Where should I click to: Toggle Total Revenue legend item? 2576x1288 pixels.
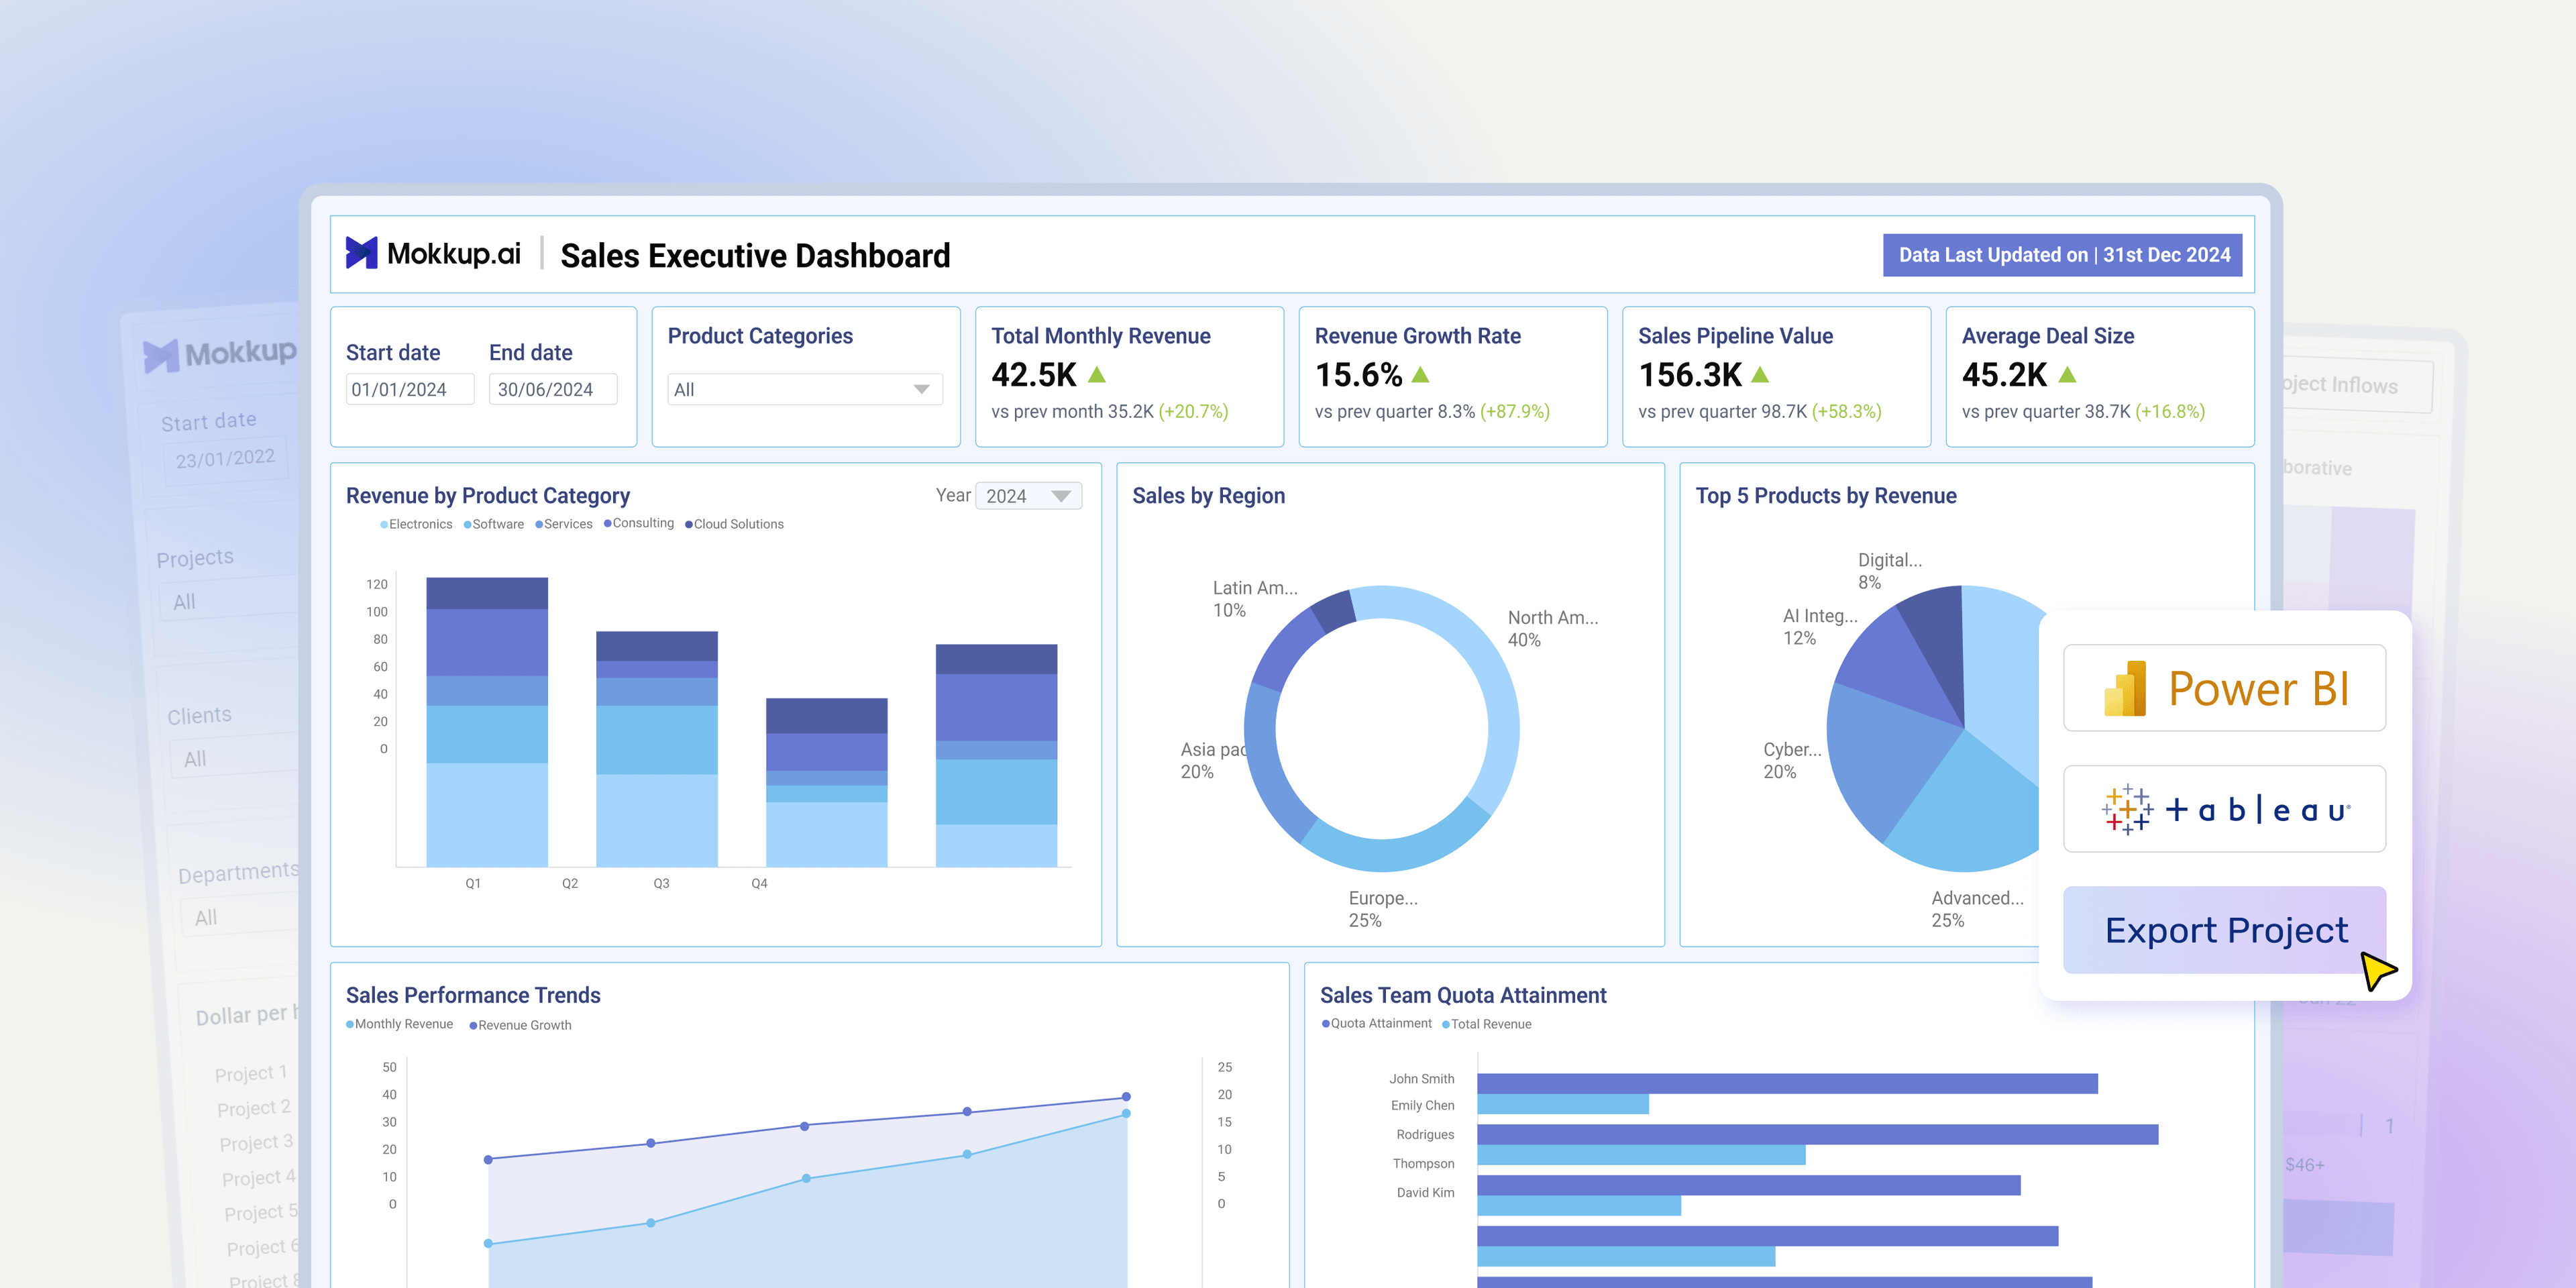point(1486,1024)
